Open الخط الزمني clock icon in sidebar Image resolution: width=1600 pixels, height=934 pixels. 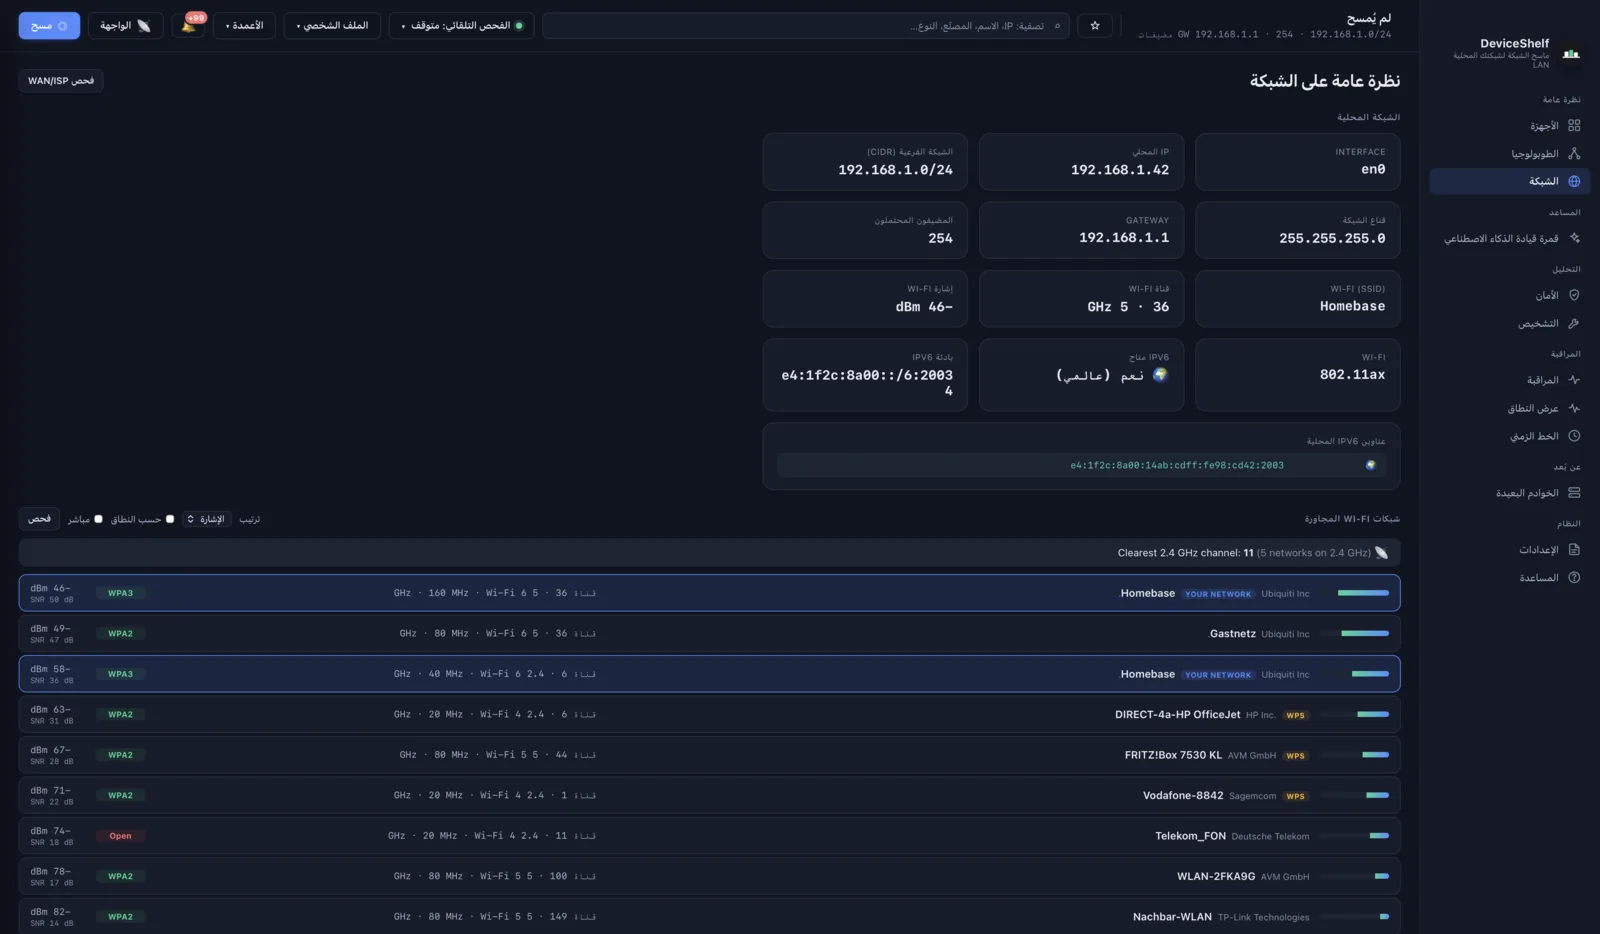(x=1574, y=436)
